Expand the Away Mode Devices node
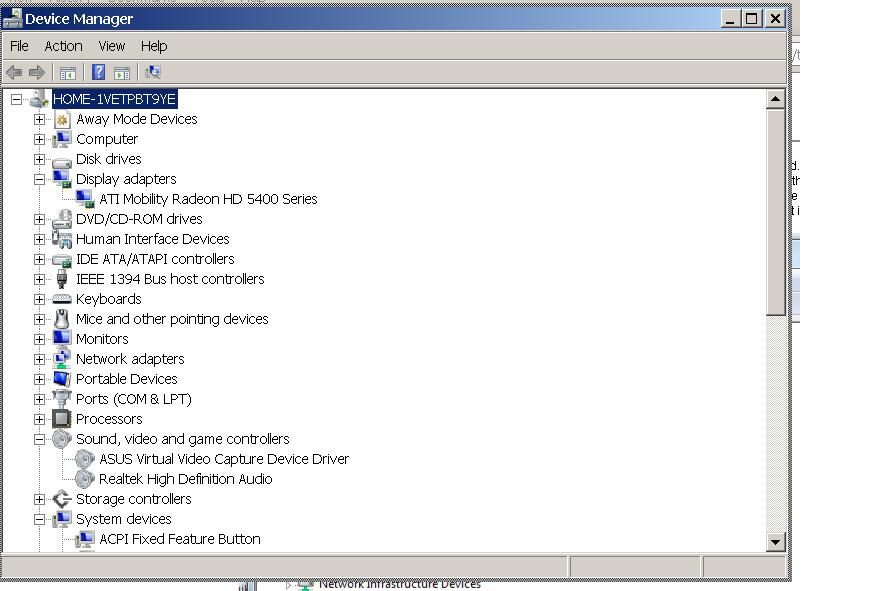This screenshot has height=591, width=892. point(39,119)
